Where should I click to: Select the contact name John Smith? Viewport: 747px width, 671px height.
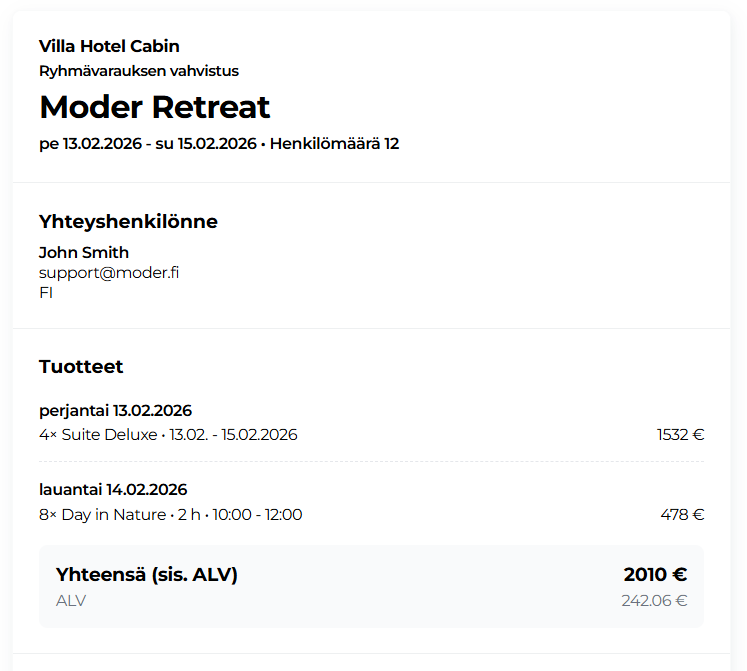tap(84, 252)
